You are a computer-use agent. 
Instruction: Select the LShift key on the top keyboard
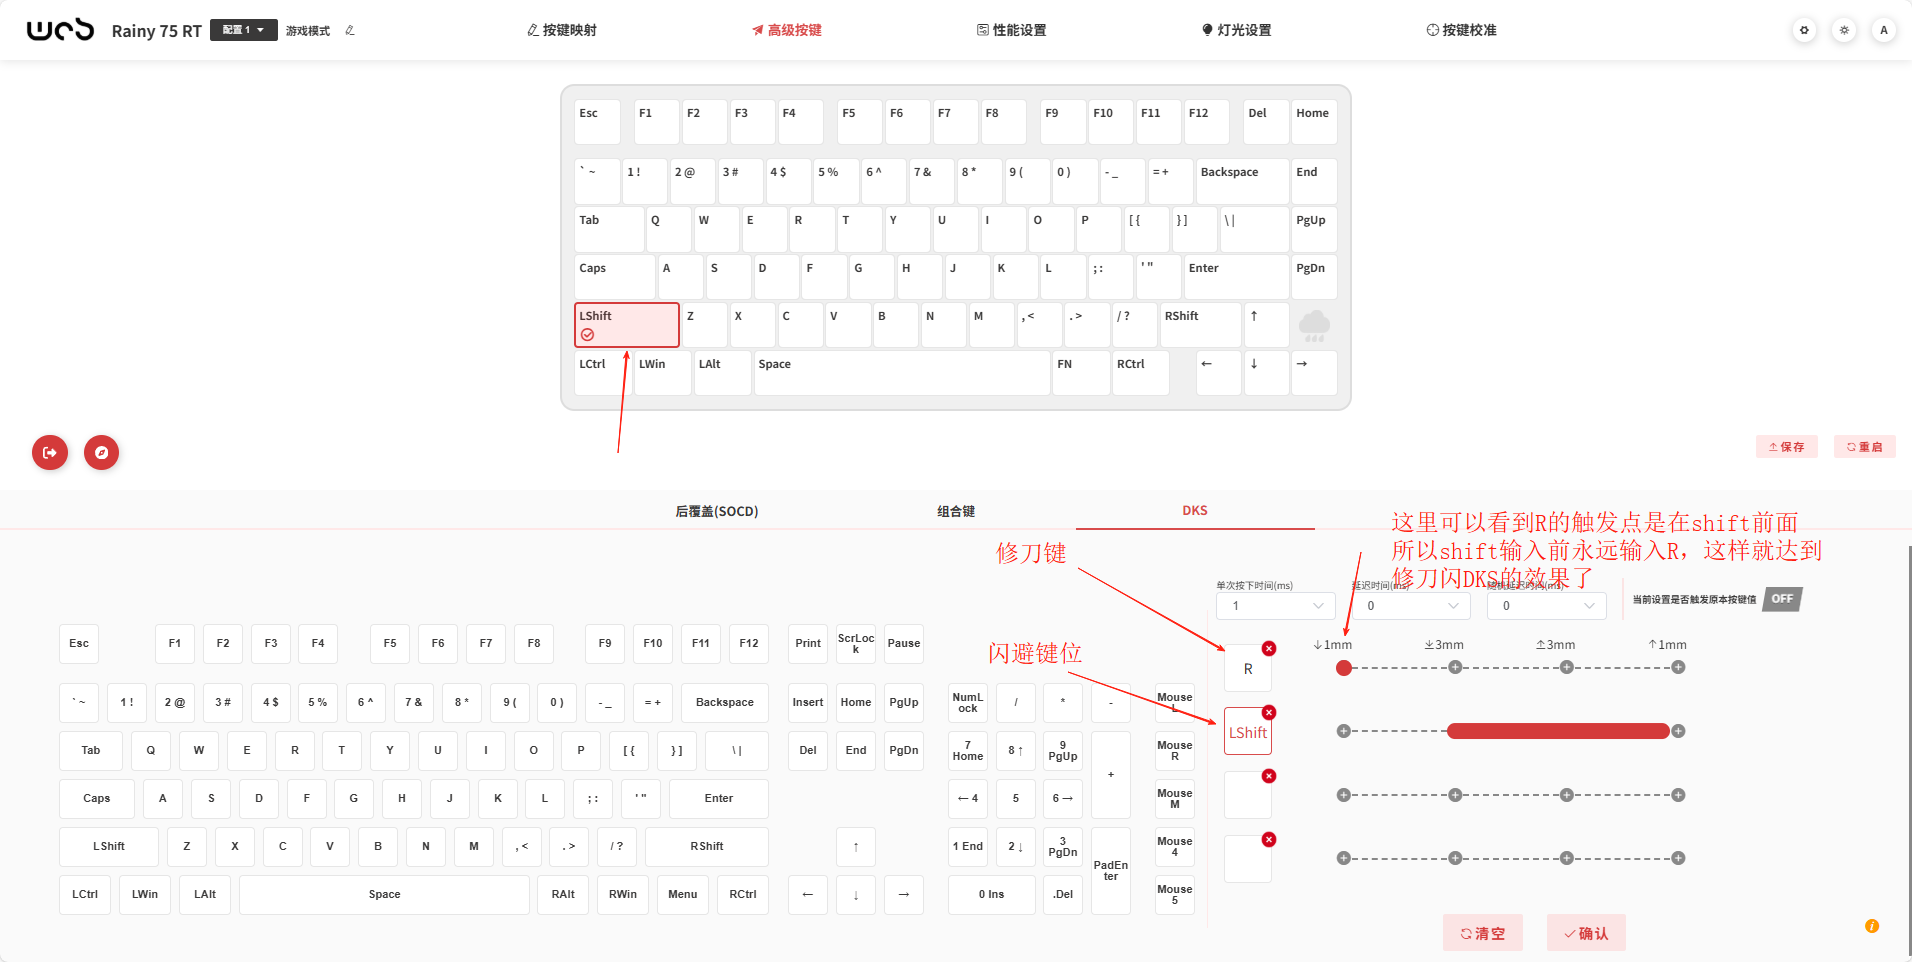(x=627, y=325)
